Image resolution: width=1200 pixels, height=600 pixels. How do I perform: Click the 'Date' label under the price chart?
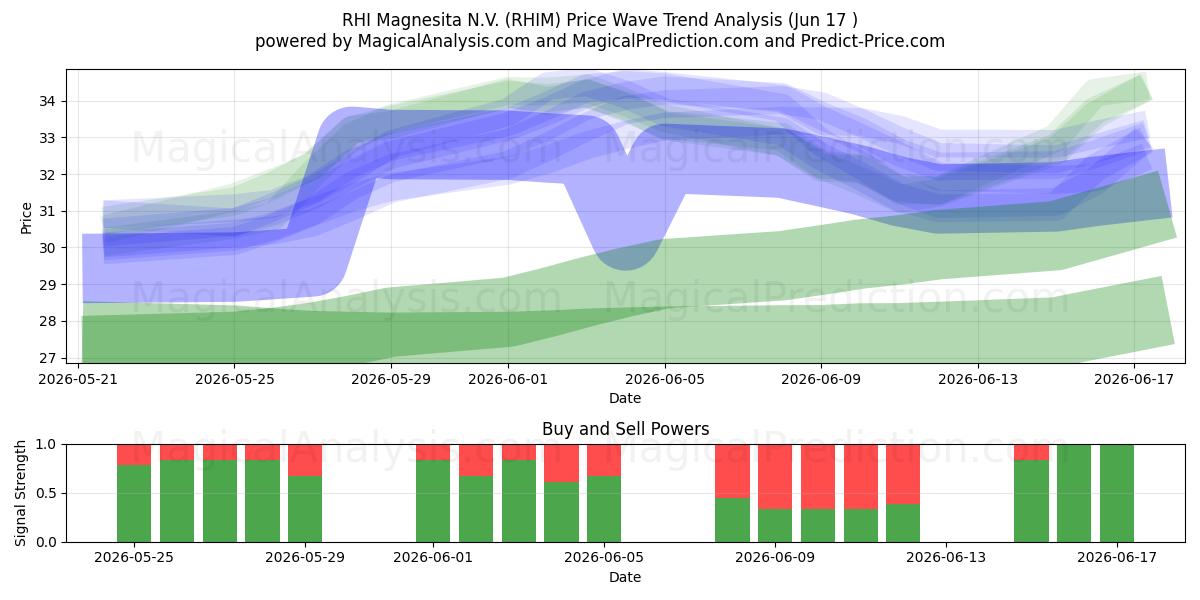pos(625,398)
